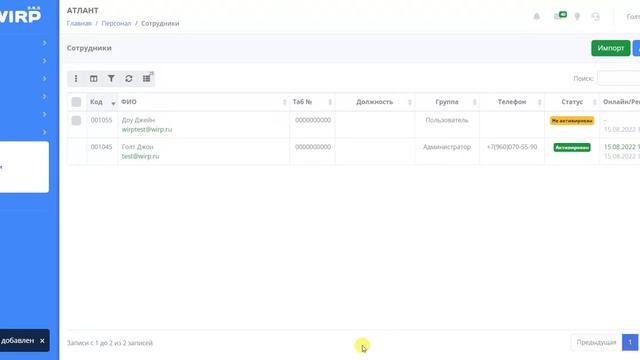Click phone number +7(960)070-55-90
This screenshot has height=360, width=640.
pyautogui.click(x=512, y=147)
